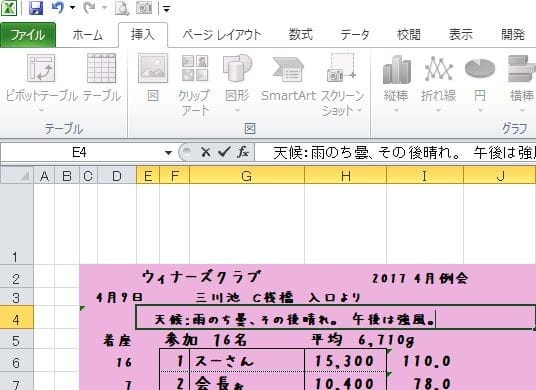This screenshot has height=390, width=536.
Task: Click the Save icon in quick access toolbar
Action: (36, 8)
